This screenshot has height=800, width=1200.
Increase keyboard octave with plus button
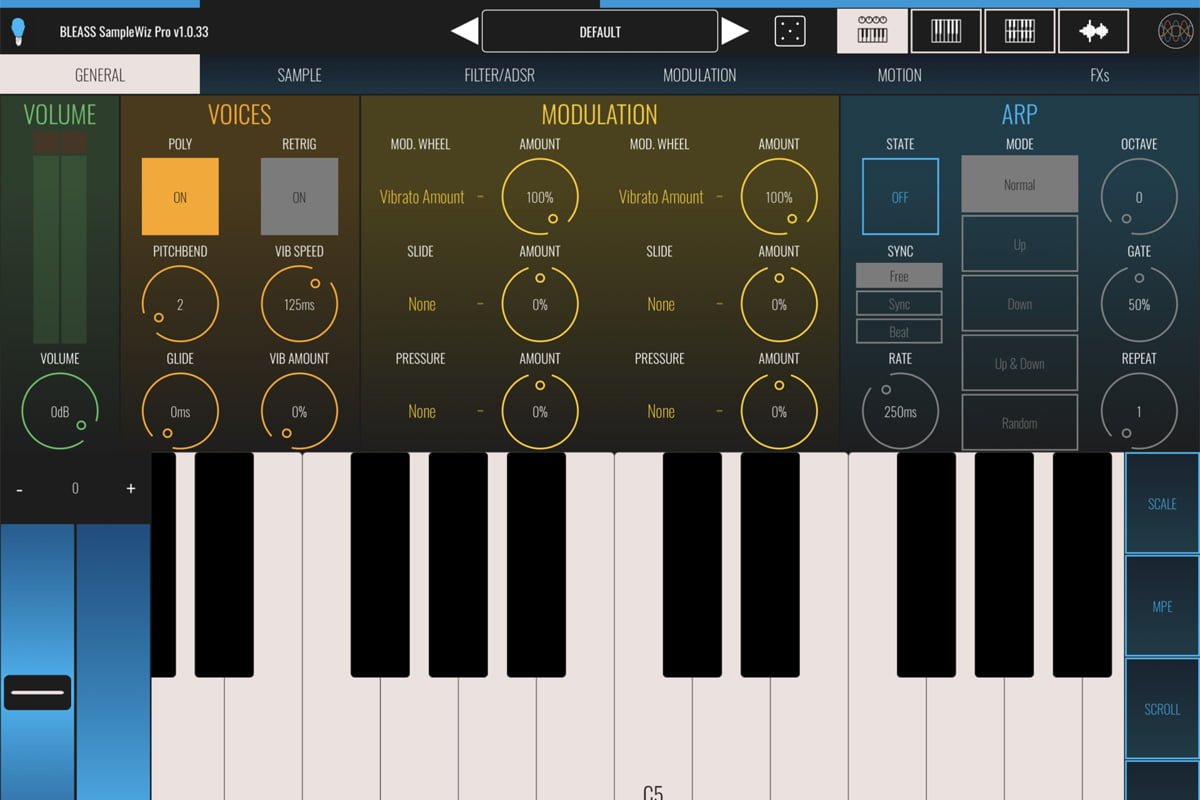(x=130, y=488)
